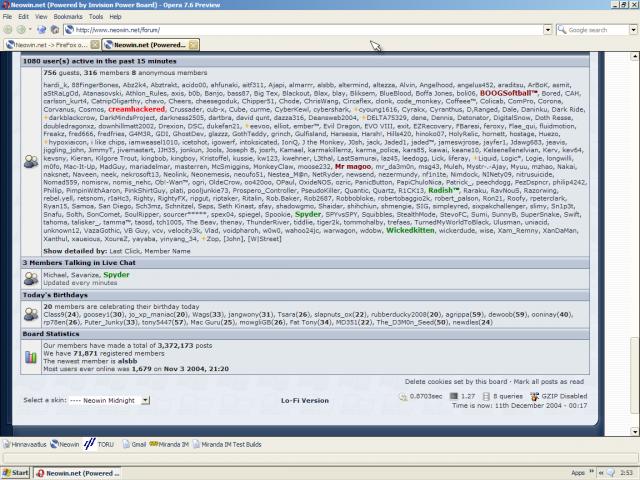Click Class9 in the birthday list
This screenshot has width=640, height=480.
(53, 314)
